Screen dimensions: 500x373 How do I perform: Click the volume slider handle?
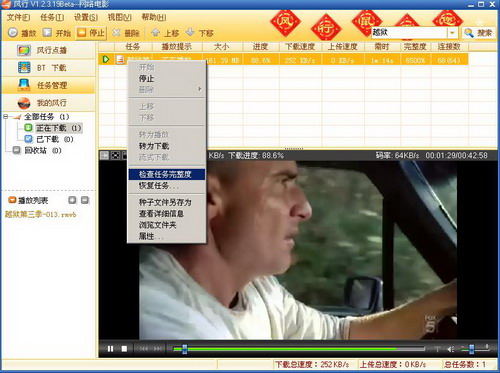[x=471, y=349]
